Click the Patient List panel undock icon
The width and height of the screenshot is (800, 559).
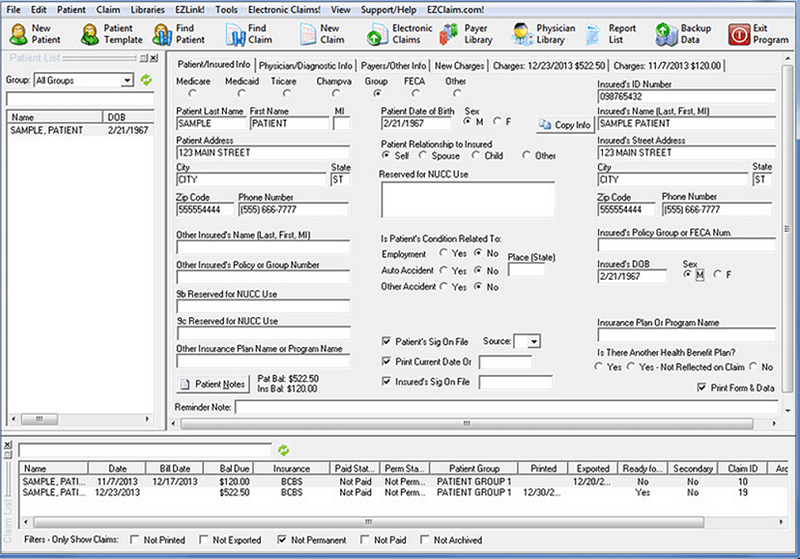144,58
